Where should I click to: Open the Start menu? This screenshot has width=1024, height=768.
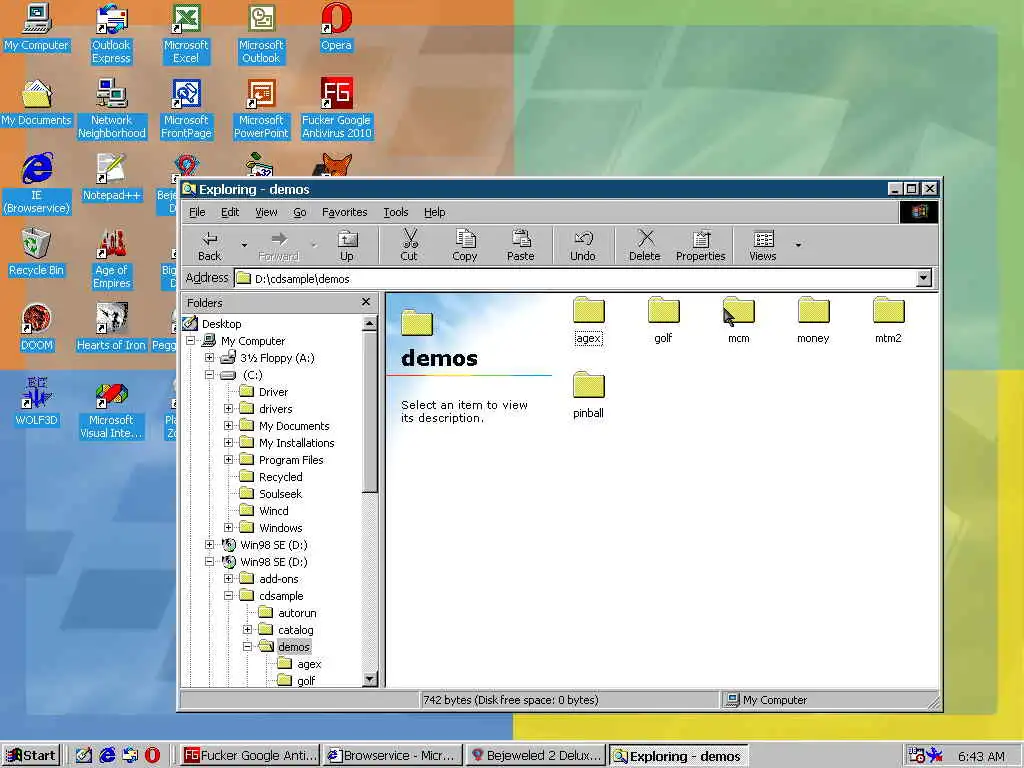coord(31,756)
